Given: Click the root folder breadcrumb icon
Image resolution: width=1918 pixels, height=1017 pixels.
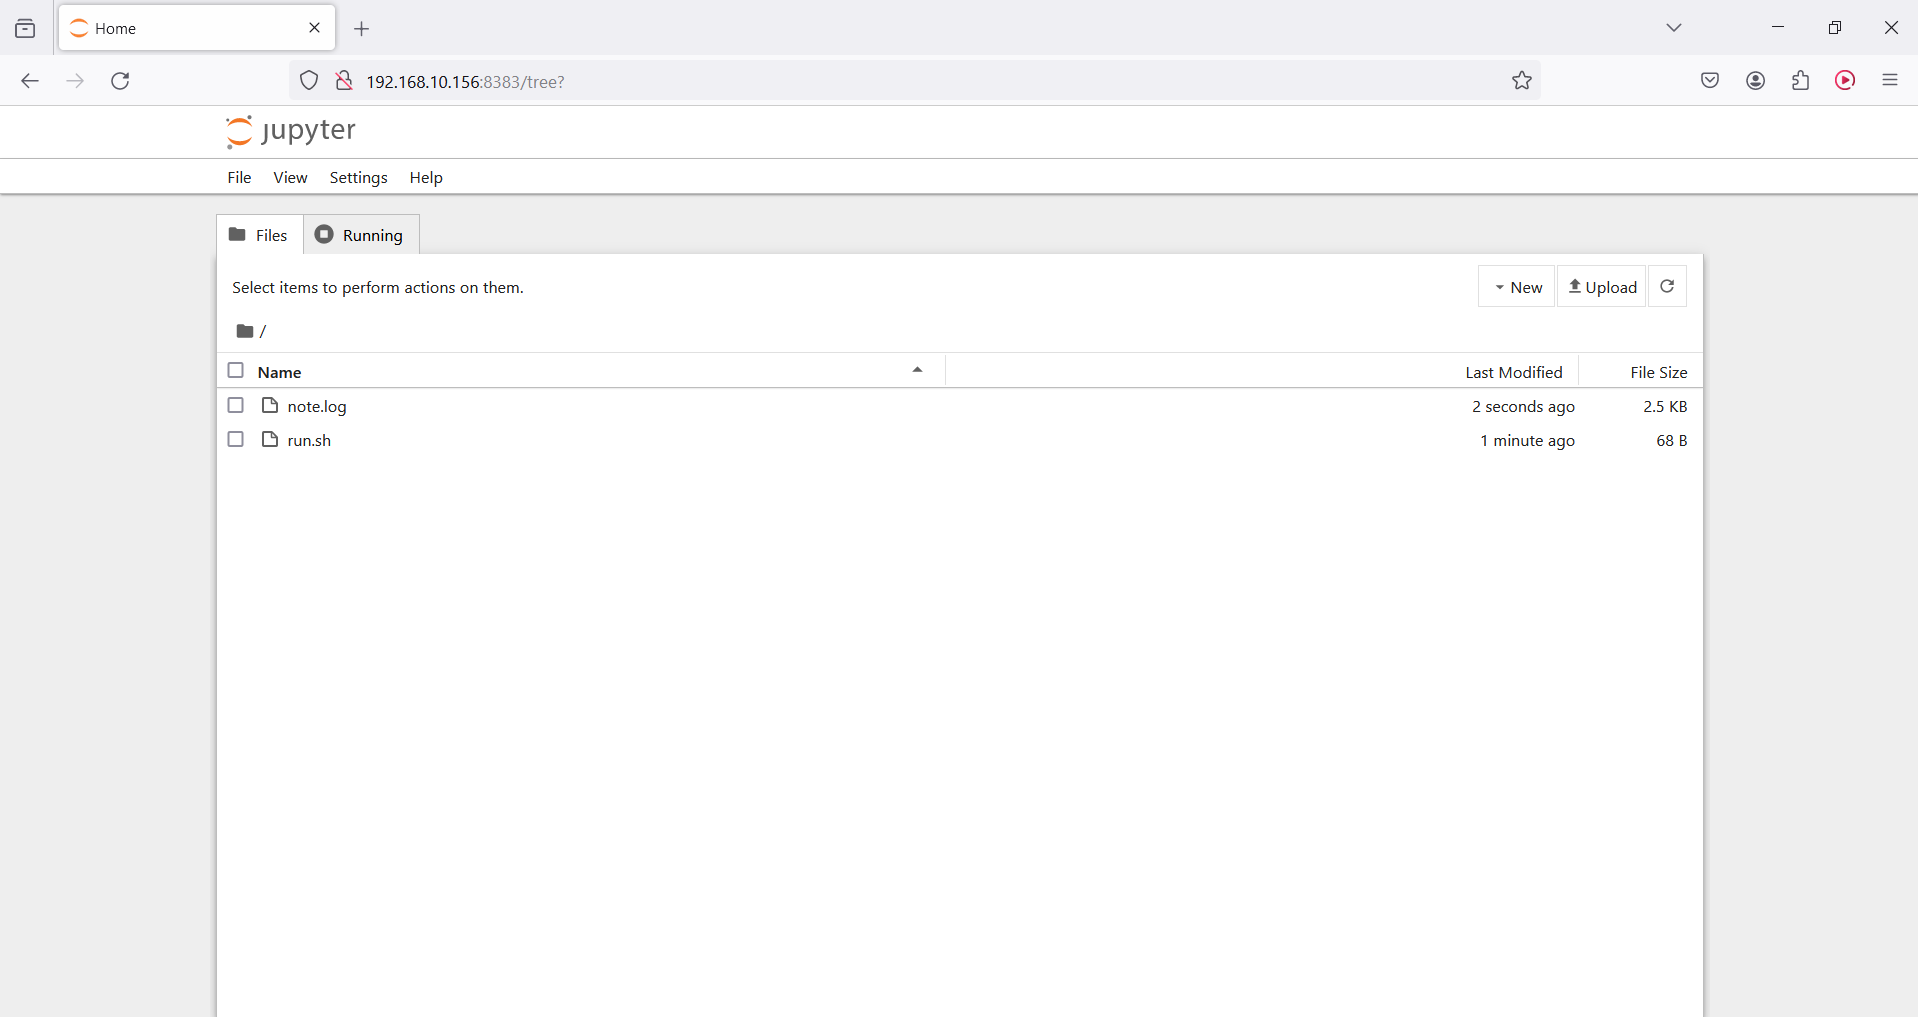Looking at the screenshot, I should pyautogui.click(x=244, y=331).
